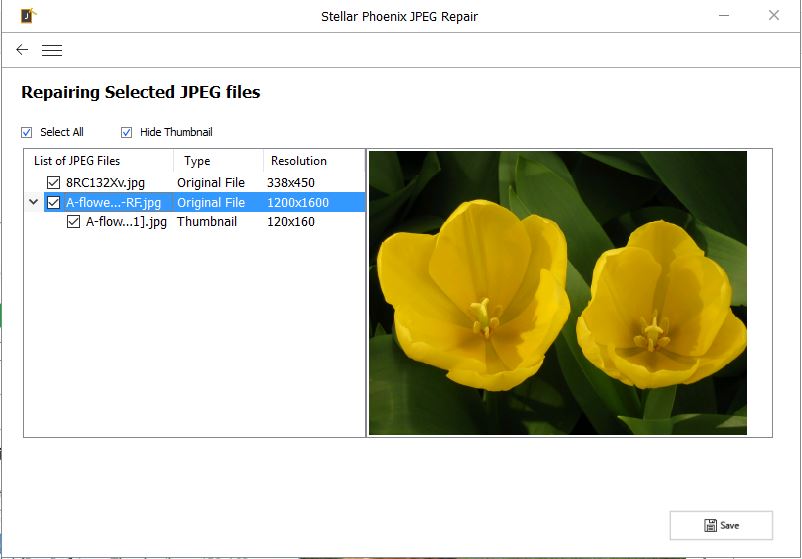
Task: Uncheck the Hide Thumbnail option
Action: (127, 132)
